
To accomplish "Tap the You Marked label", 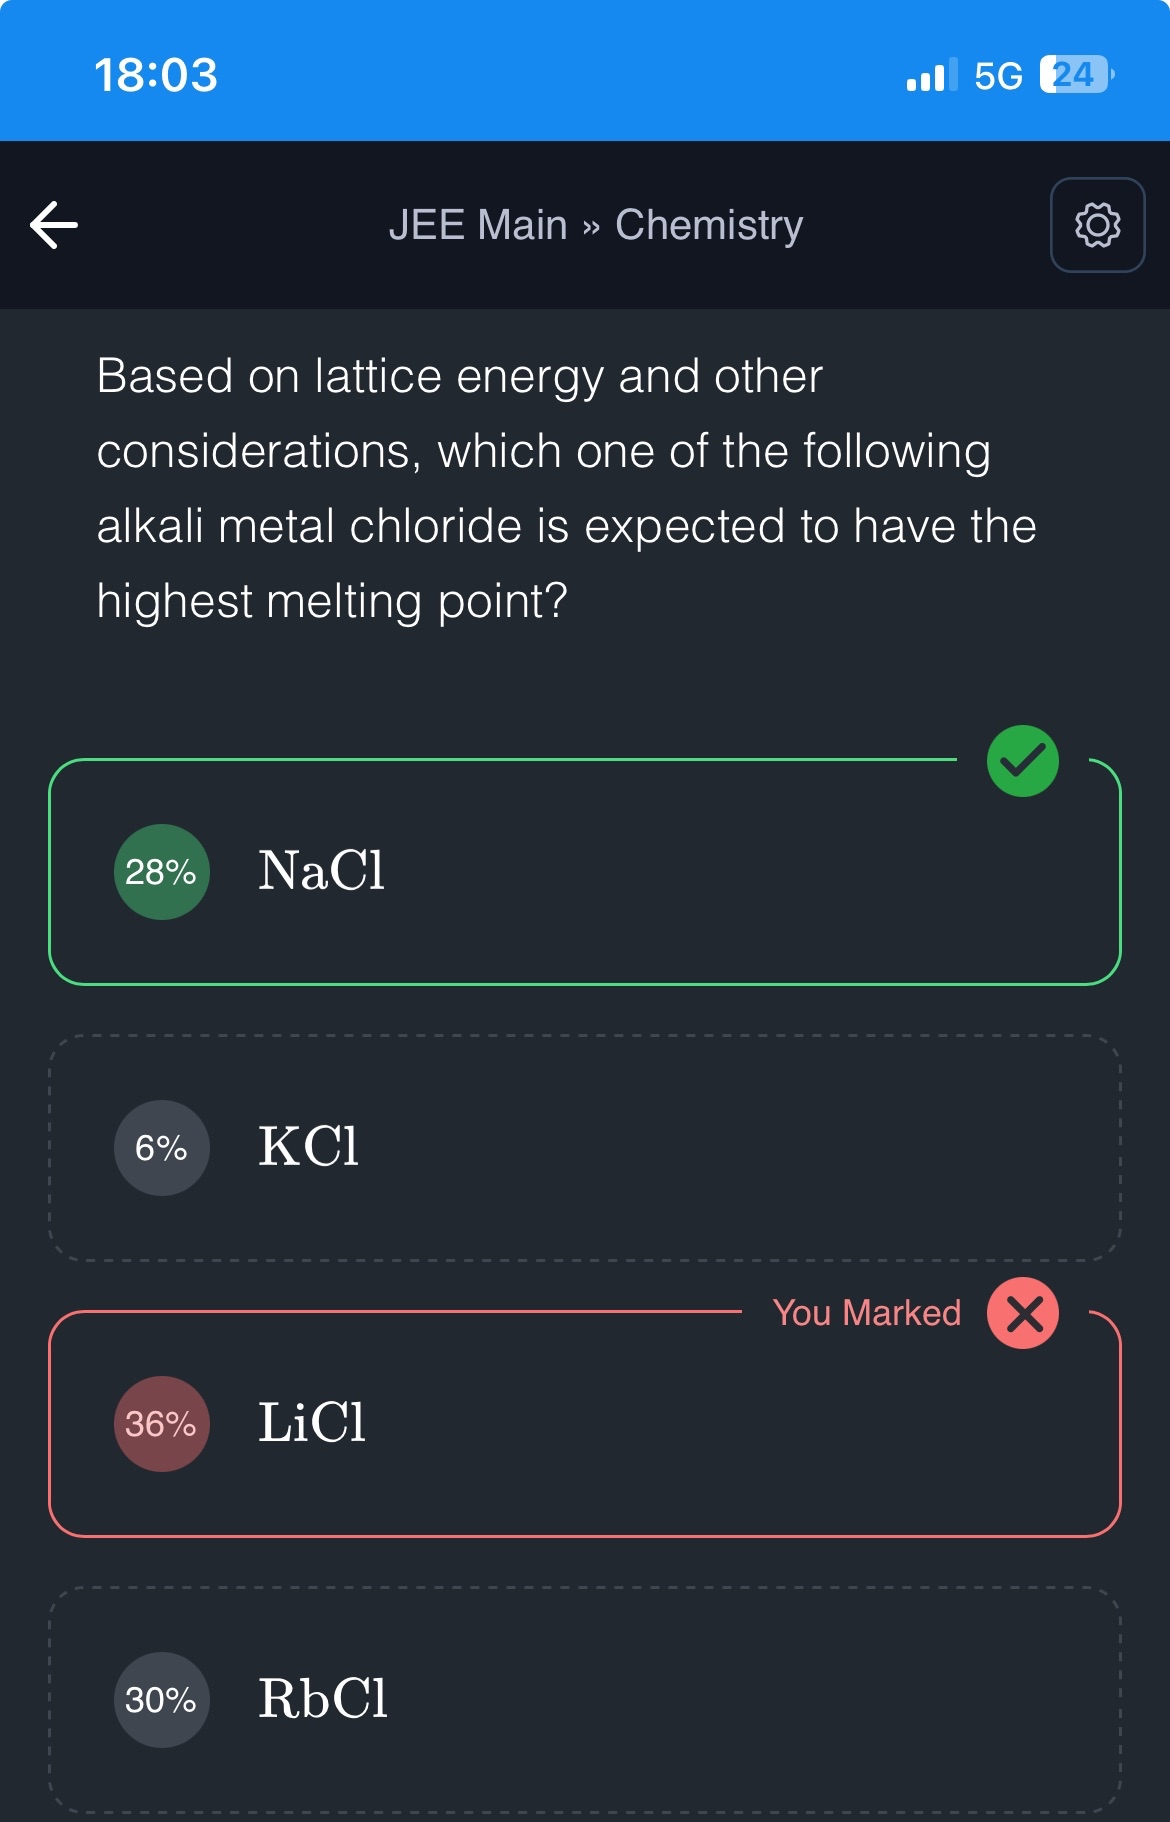I will [x=866, y=1313].
